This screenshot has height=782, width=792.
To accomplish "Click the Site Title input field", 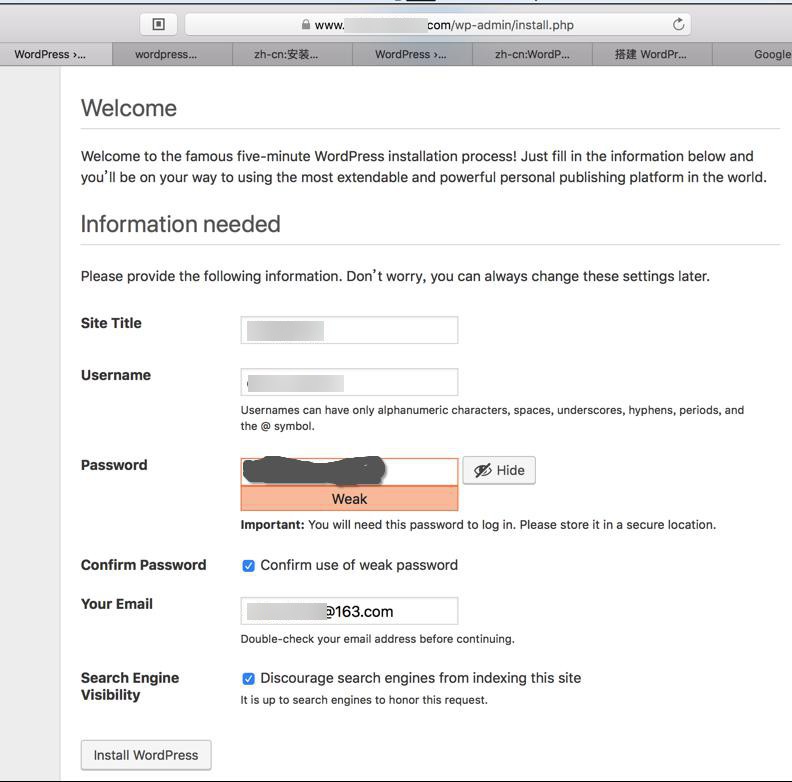I will (x=350, y=330).
